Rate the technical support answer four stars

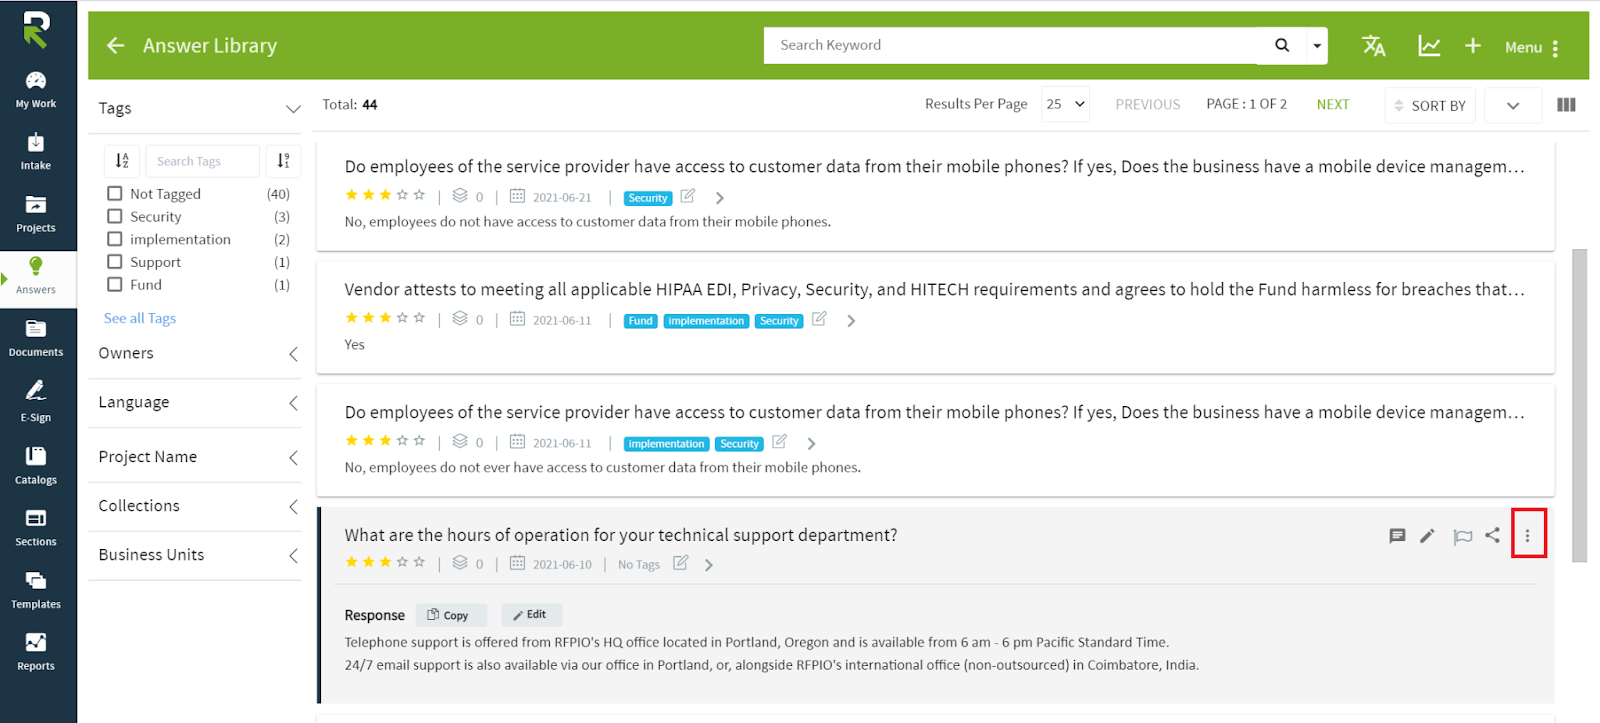coord(402,562)
